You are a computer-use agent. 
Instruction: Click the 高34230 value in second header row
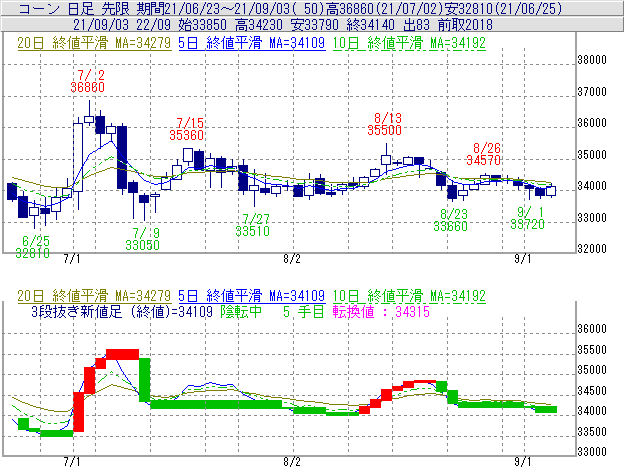tap(259, 25)
